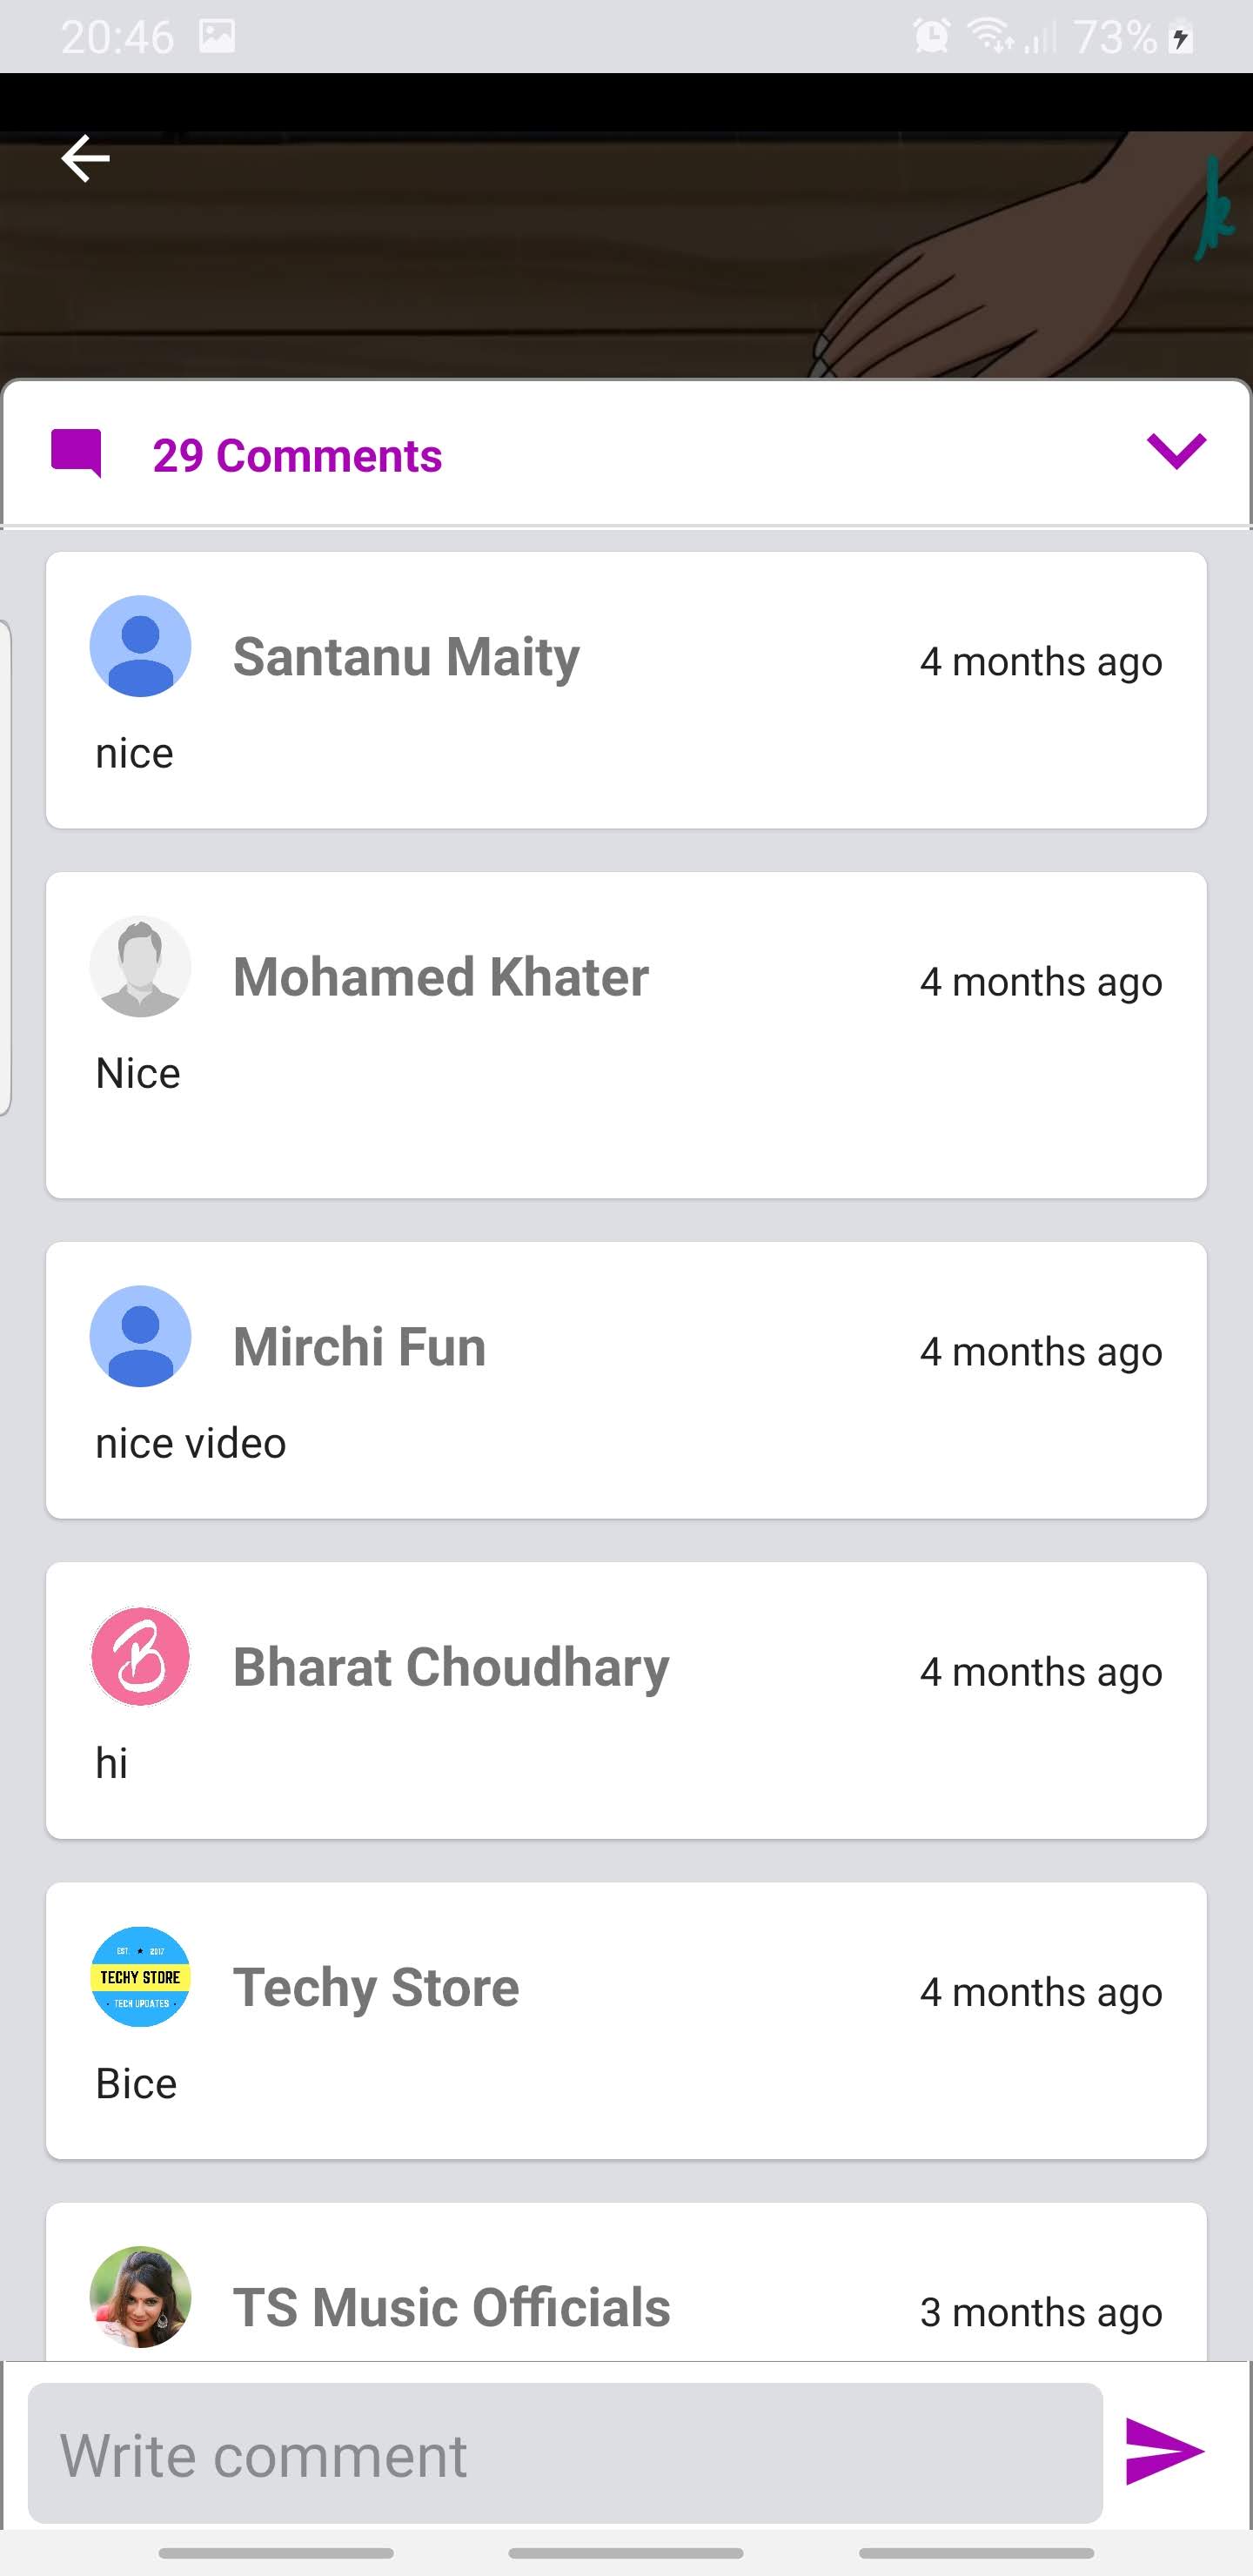Select the Bharat Choudhary username
Screen dimensions: 1253x2576
pyautogui.click(x=451, y=1667)
